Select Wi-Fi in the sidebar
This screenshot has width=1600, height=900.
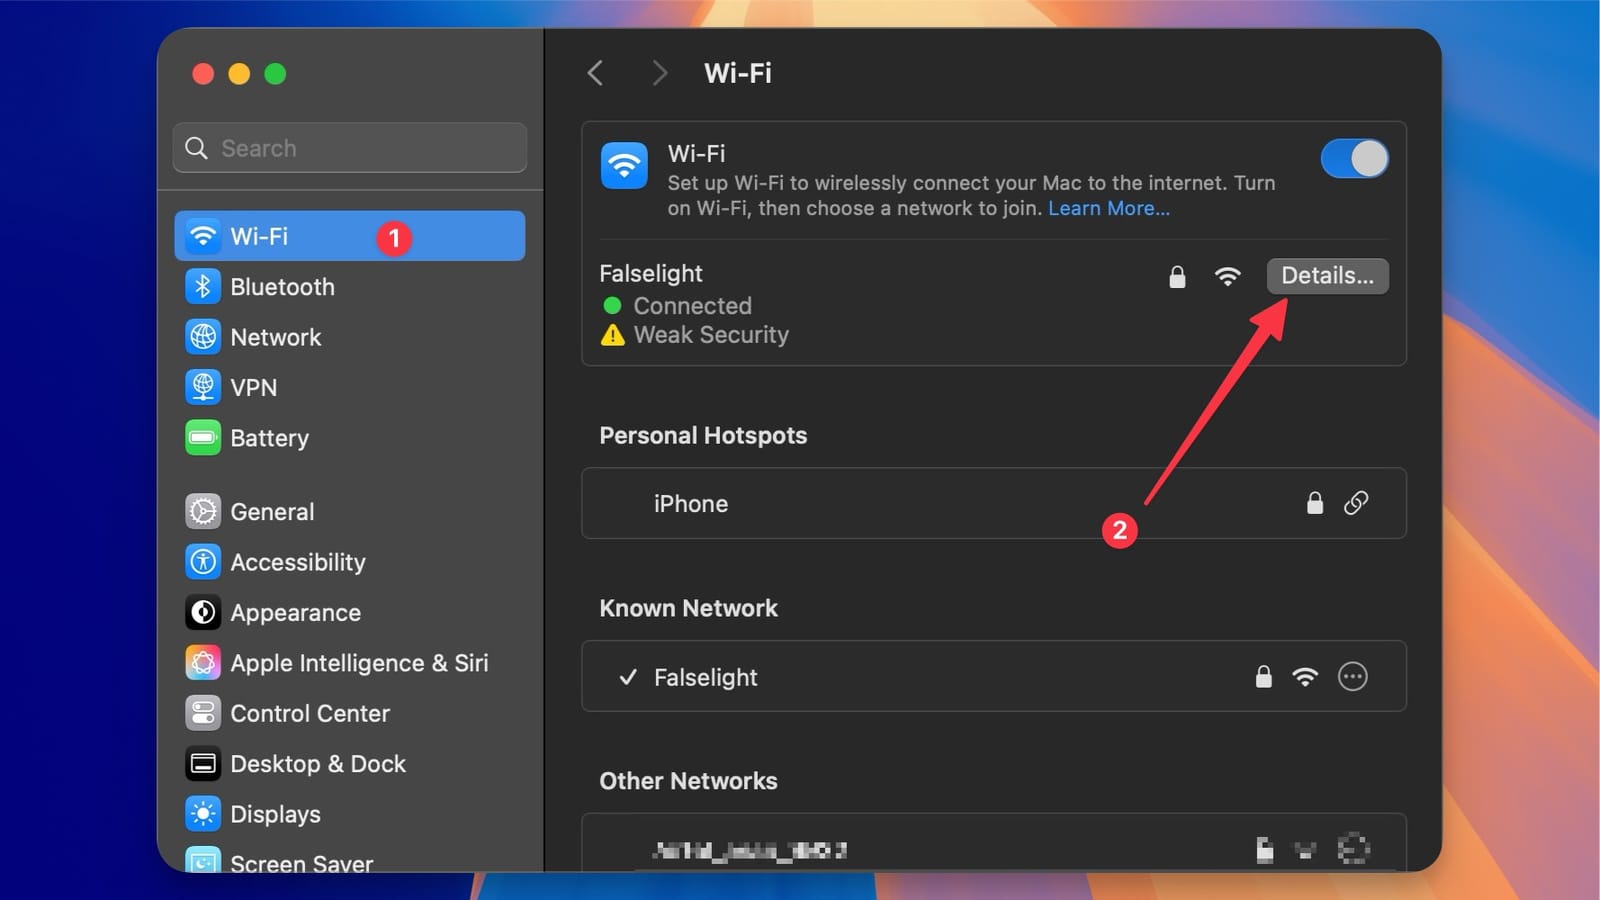click(x=258, y=236)
